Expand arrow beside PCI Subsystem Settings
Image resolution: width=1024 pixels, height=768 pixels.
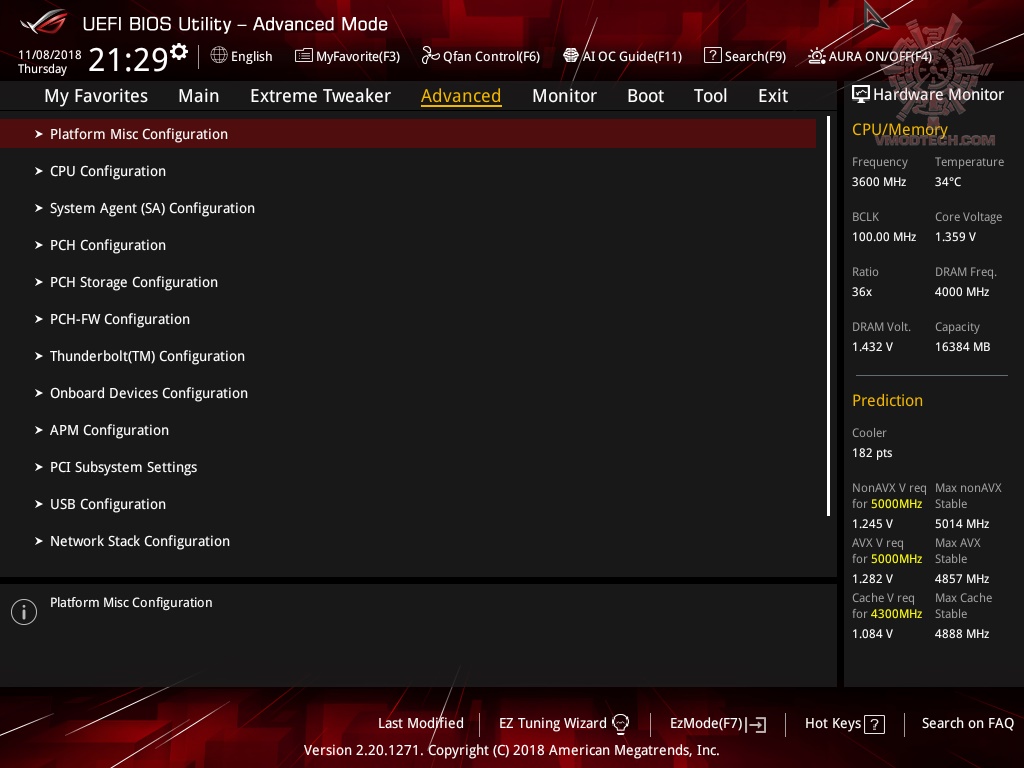pos(39,467)
